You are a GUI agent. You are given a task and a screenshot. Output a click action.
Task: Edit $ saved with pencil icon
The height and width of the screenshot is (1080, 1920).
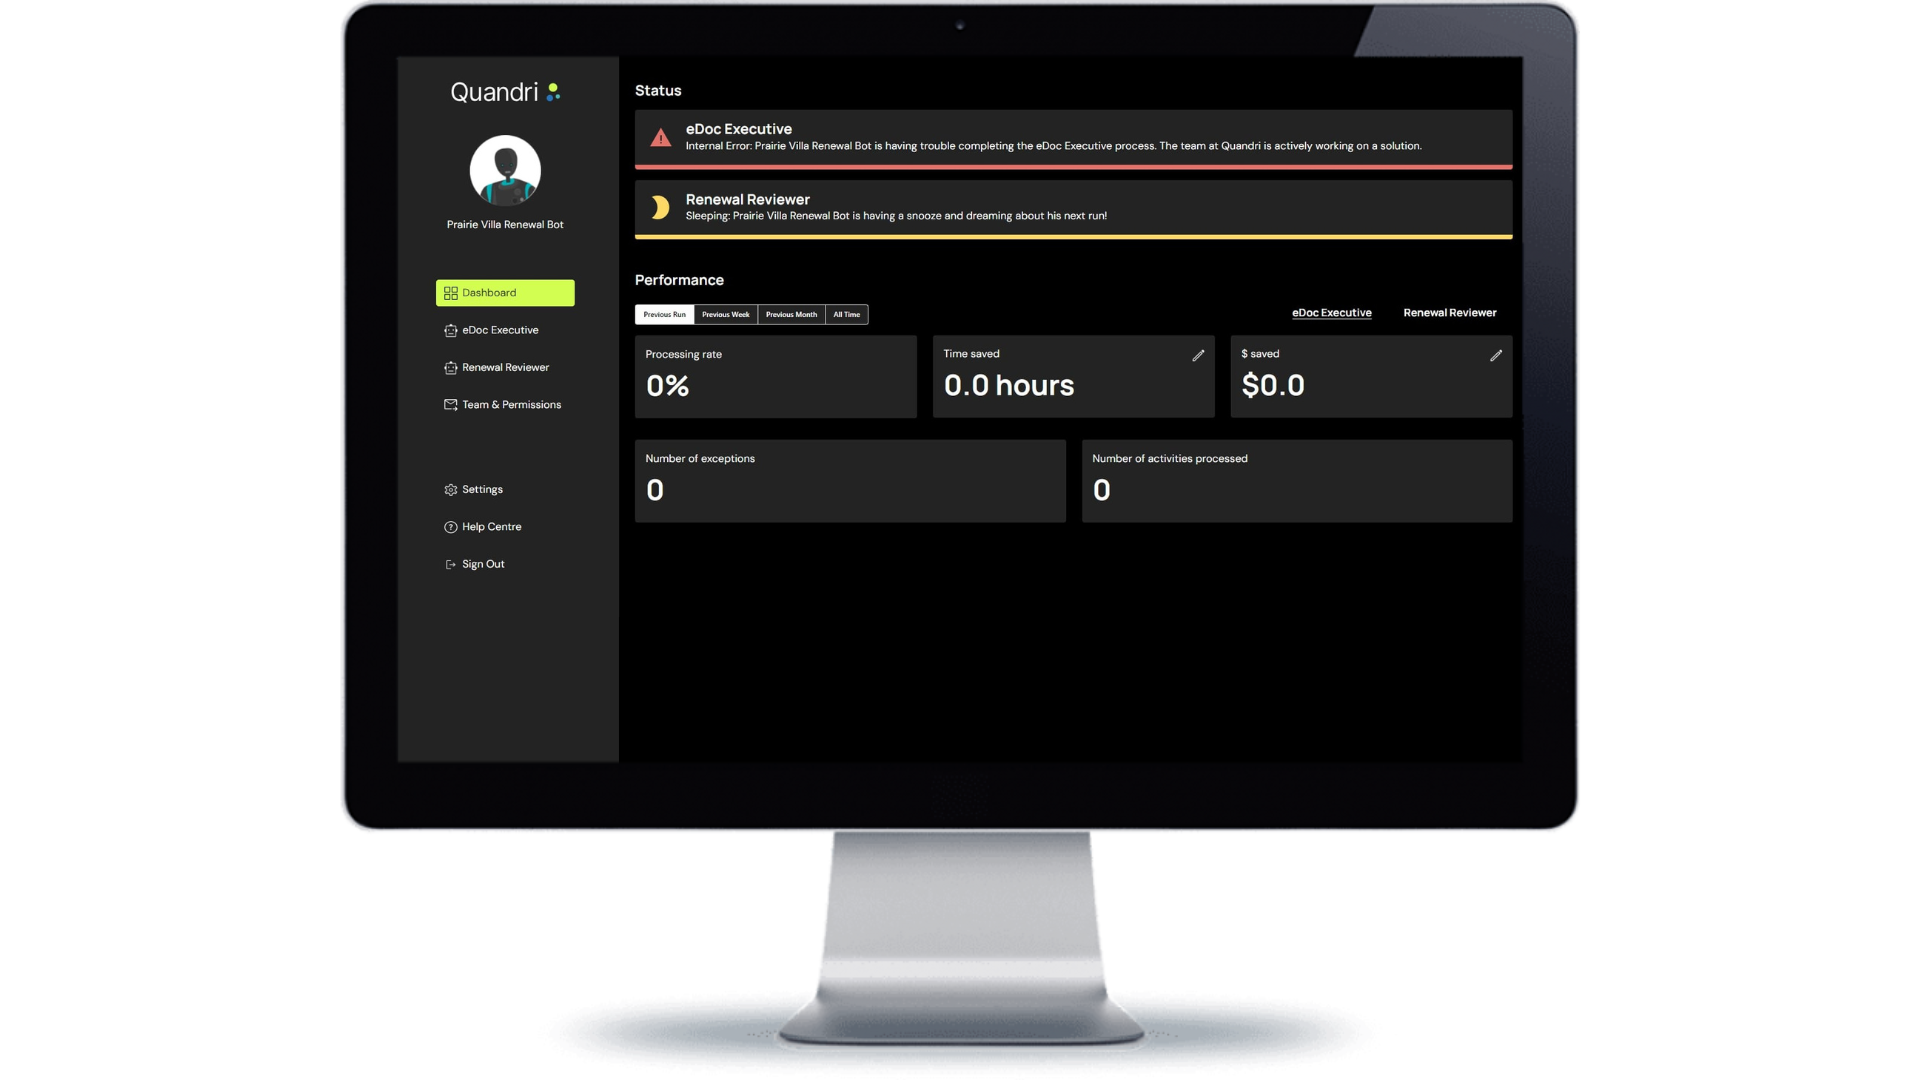click(x=1496, y=355)
